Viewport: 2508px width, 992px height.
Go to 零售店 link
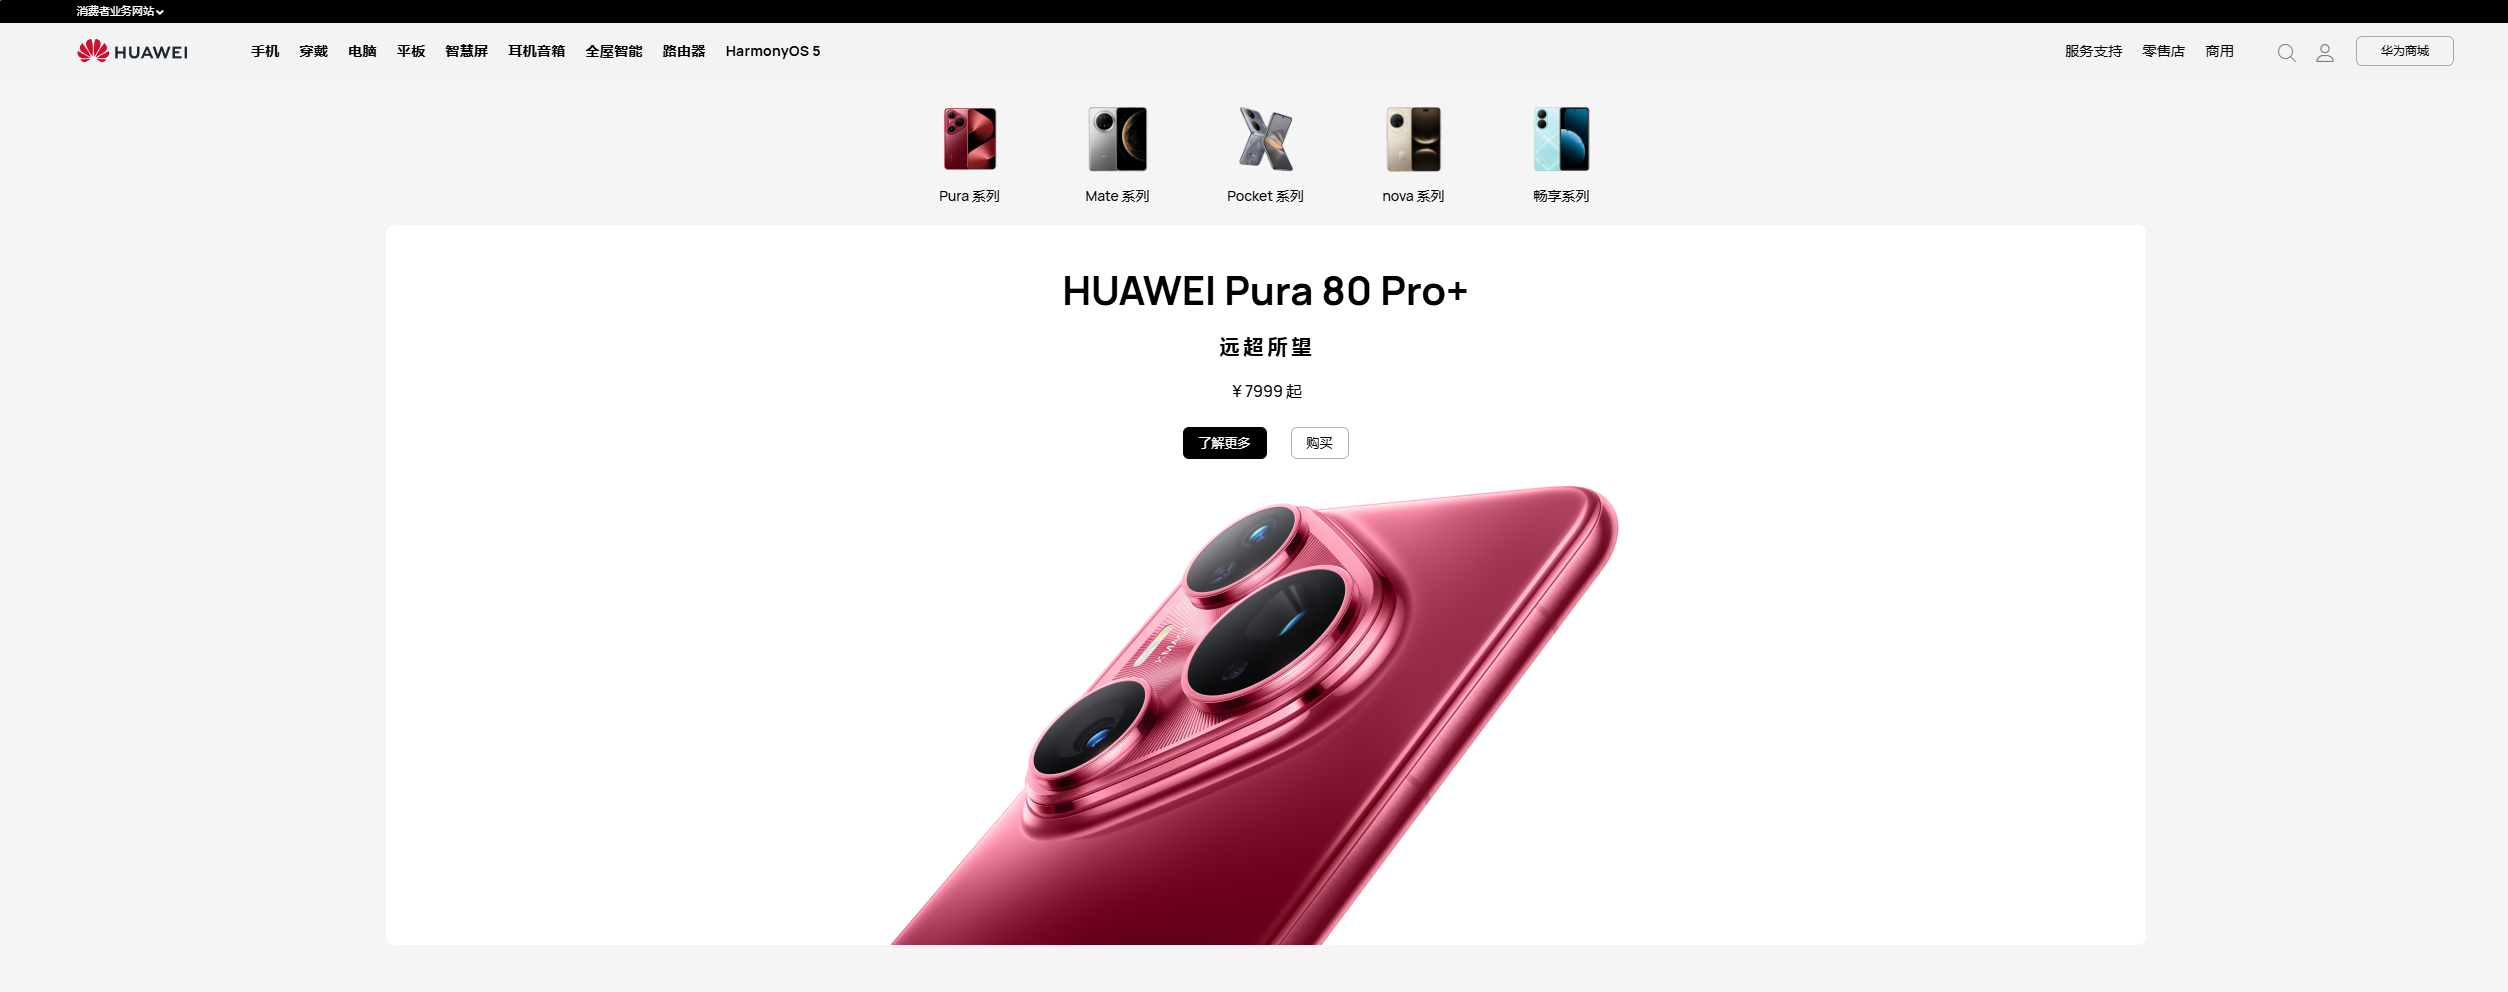[x=2163, y=51]
